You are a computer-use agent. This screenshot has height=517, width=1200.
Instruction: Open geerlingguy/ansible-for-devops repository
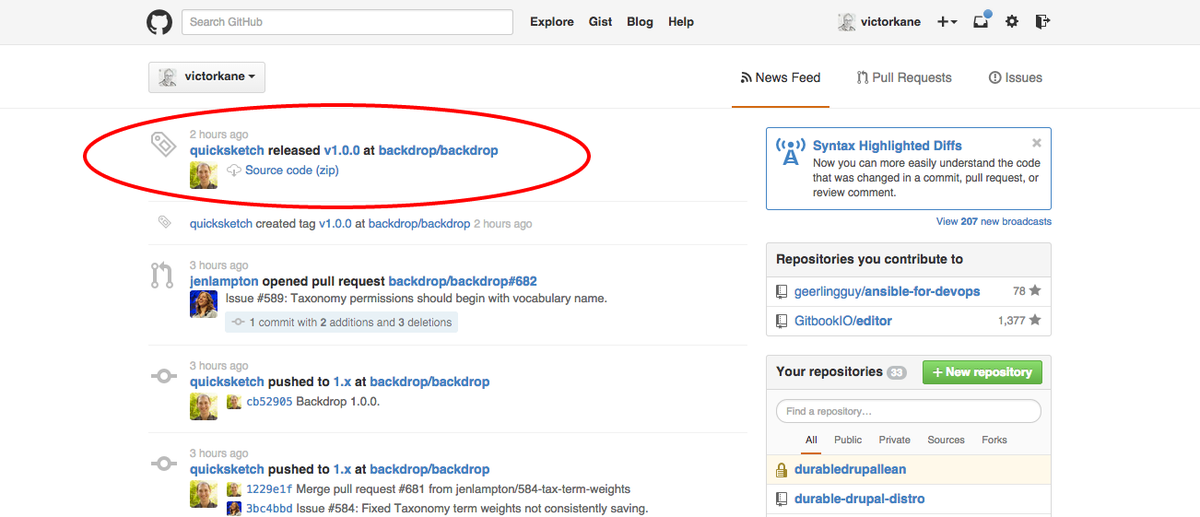(887, 291)
